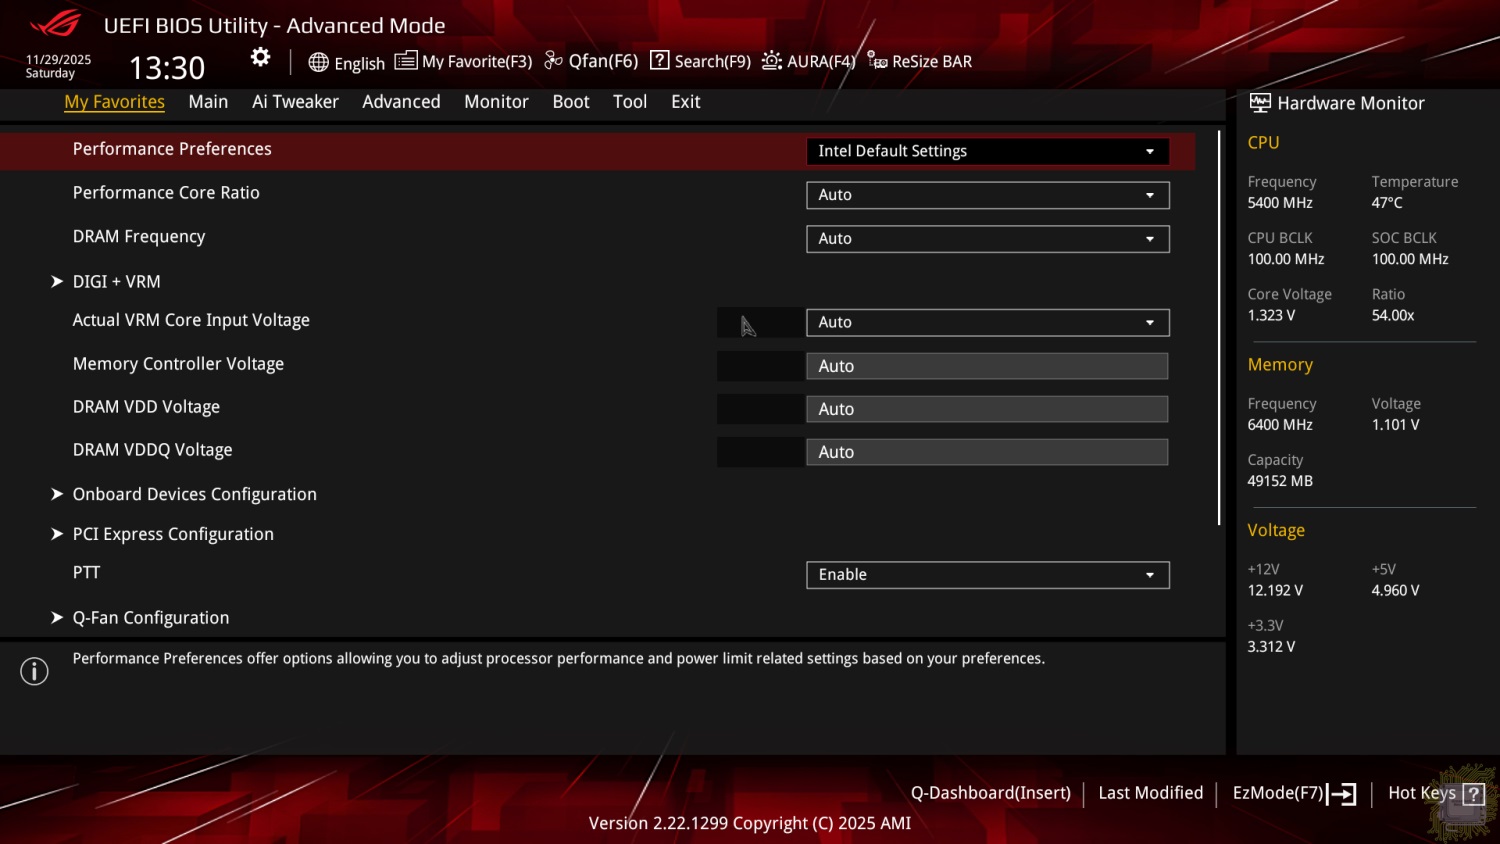Image resolution: width=1500 pixels, height=844 pixels.
Task: Open Qfan(F6) fan control icon
Action: (x=553, y=61)
